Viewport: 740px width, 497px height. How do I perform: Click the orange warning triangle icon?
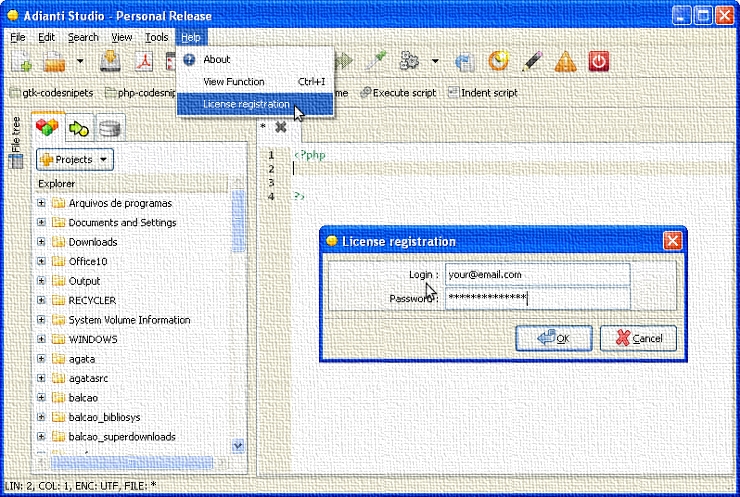click(565, 61)
